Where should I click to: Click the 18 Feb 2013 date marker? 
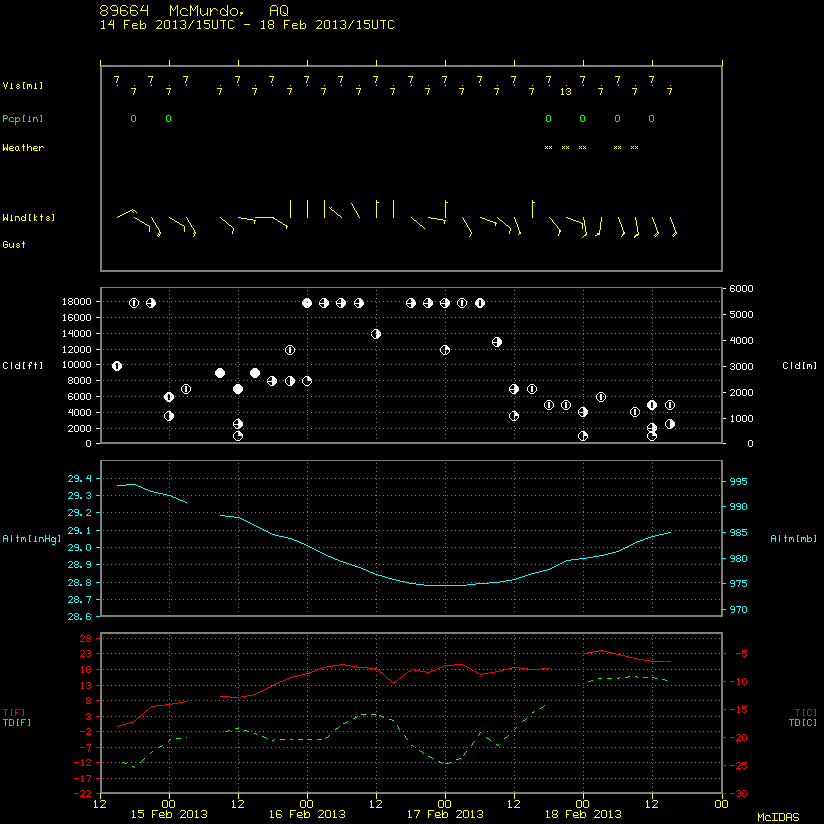pyautogui.click(x=583, y=814)
